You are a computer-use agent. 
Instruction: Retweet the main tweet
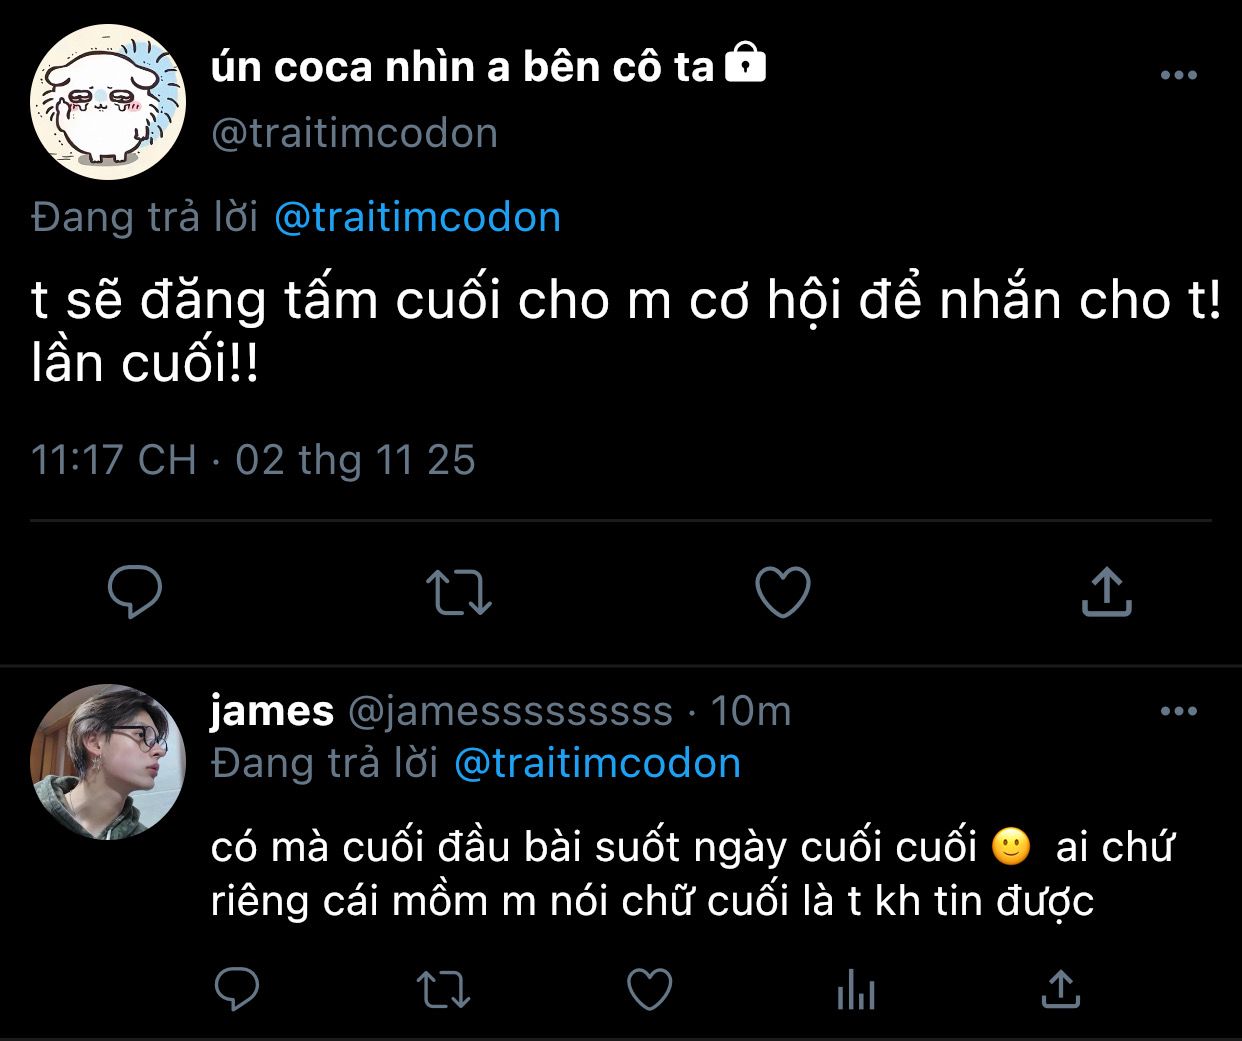click(459, 592)
